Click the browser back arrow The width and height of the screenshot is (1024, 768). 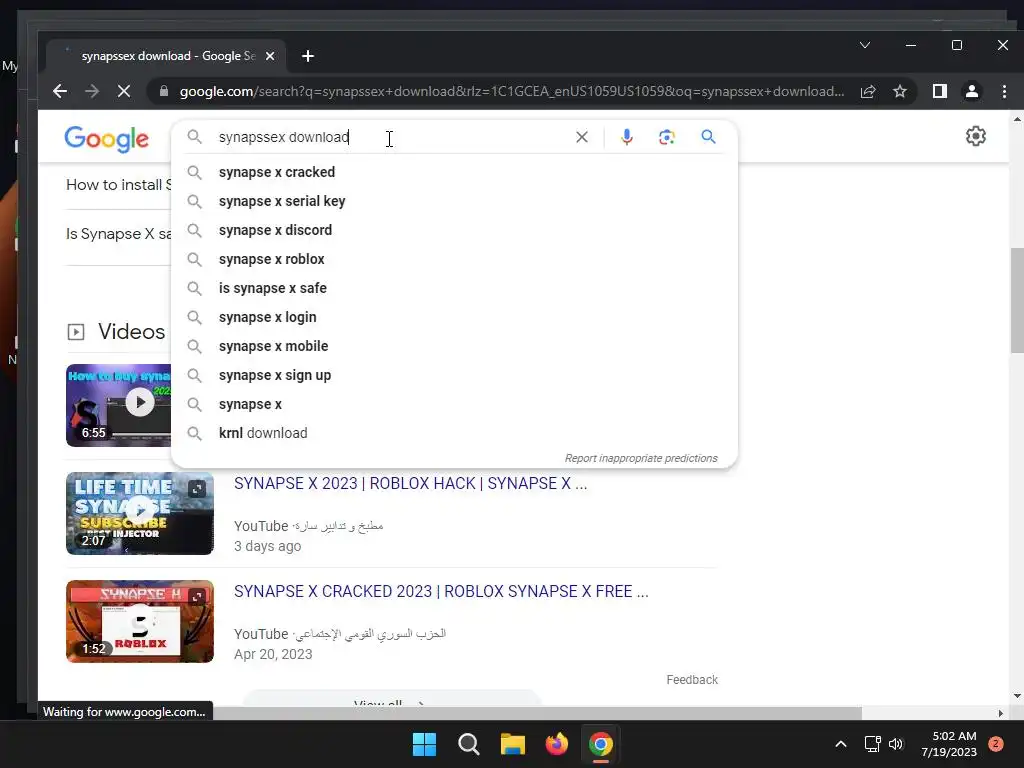pos(60,91)
